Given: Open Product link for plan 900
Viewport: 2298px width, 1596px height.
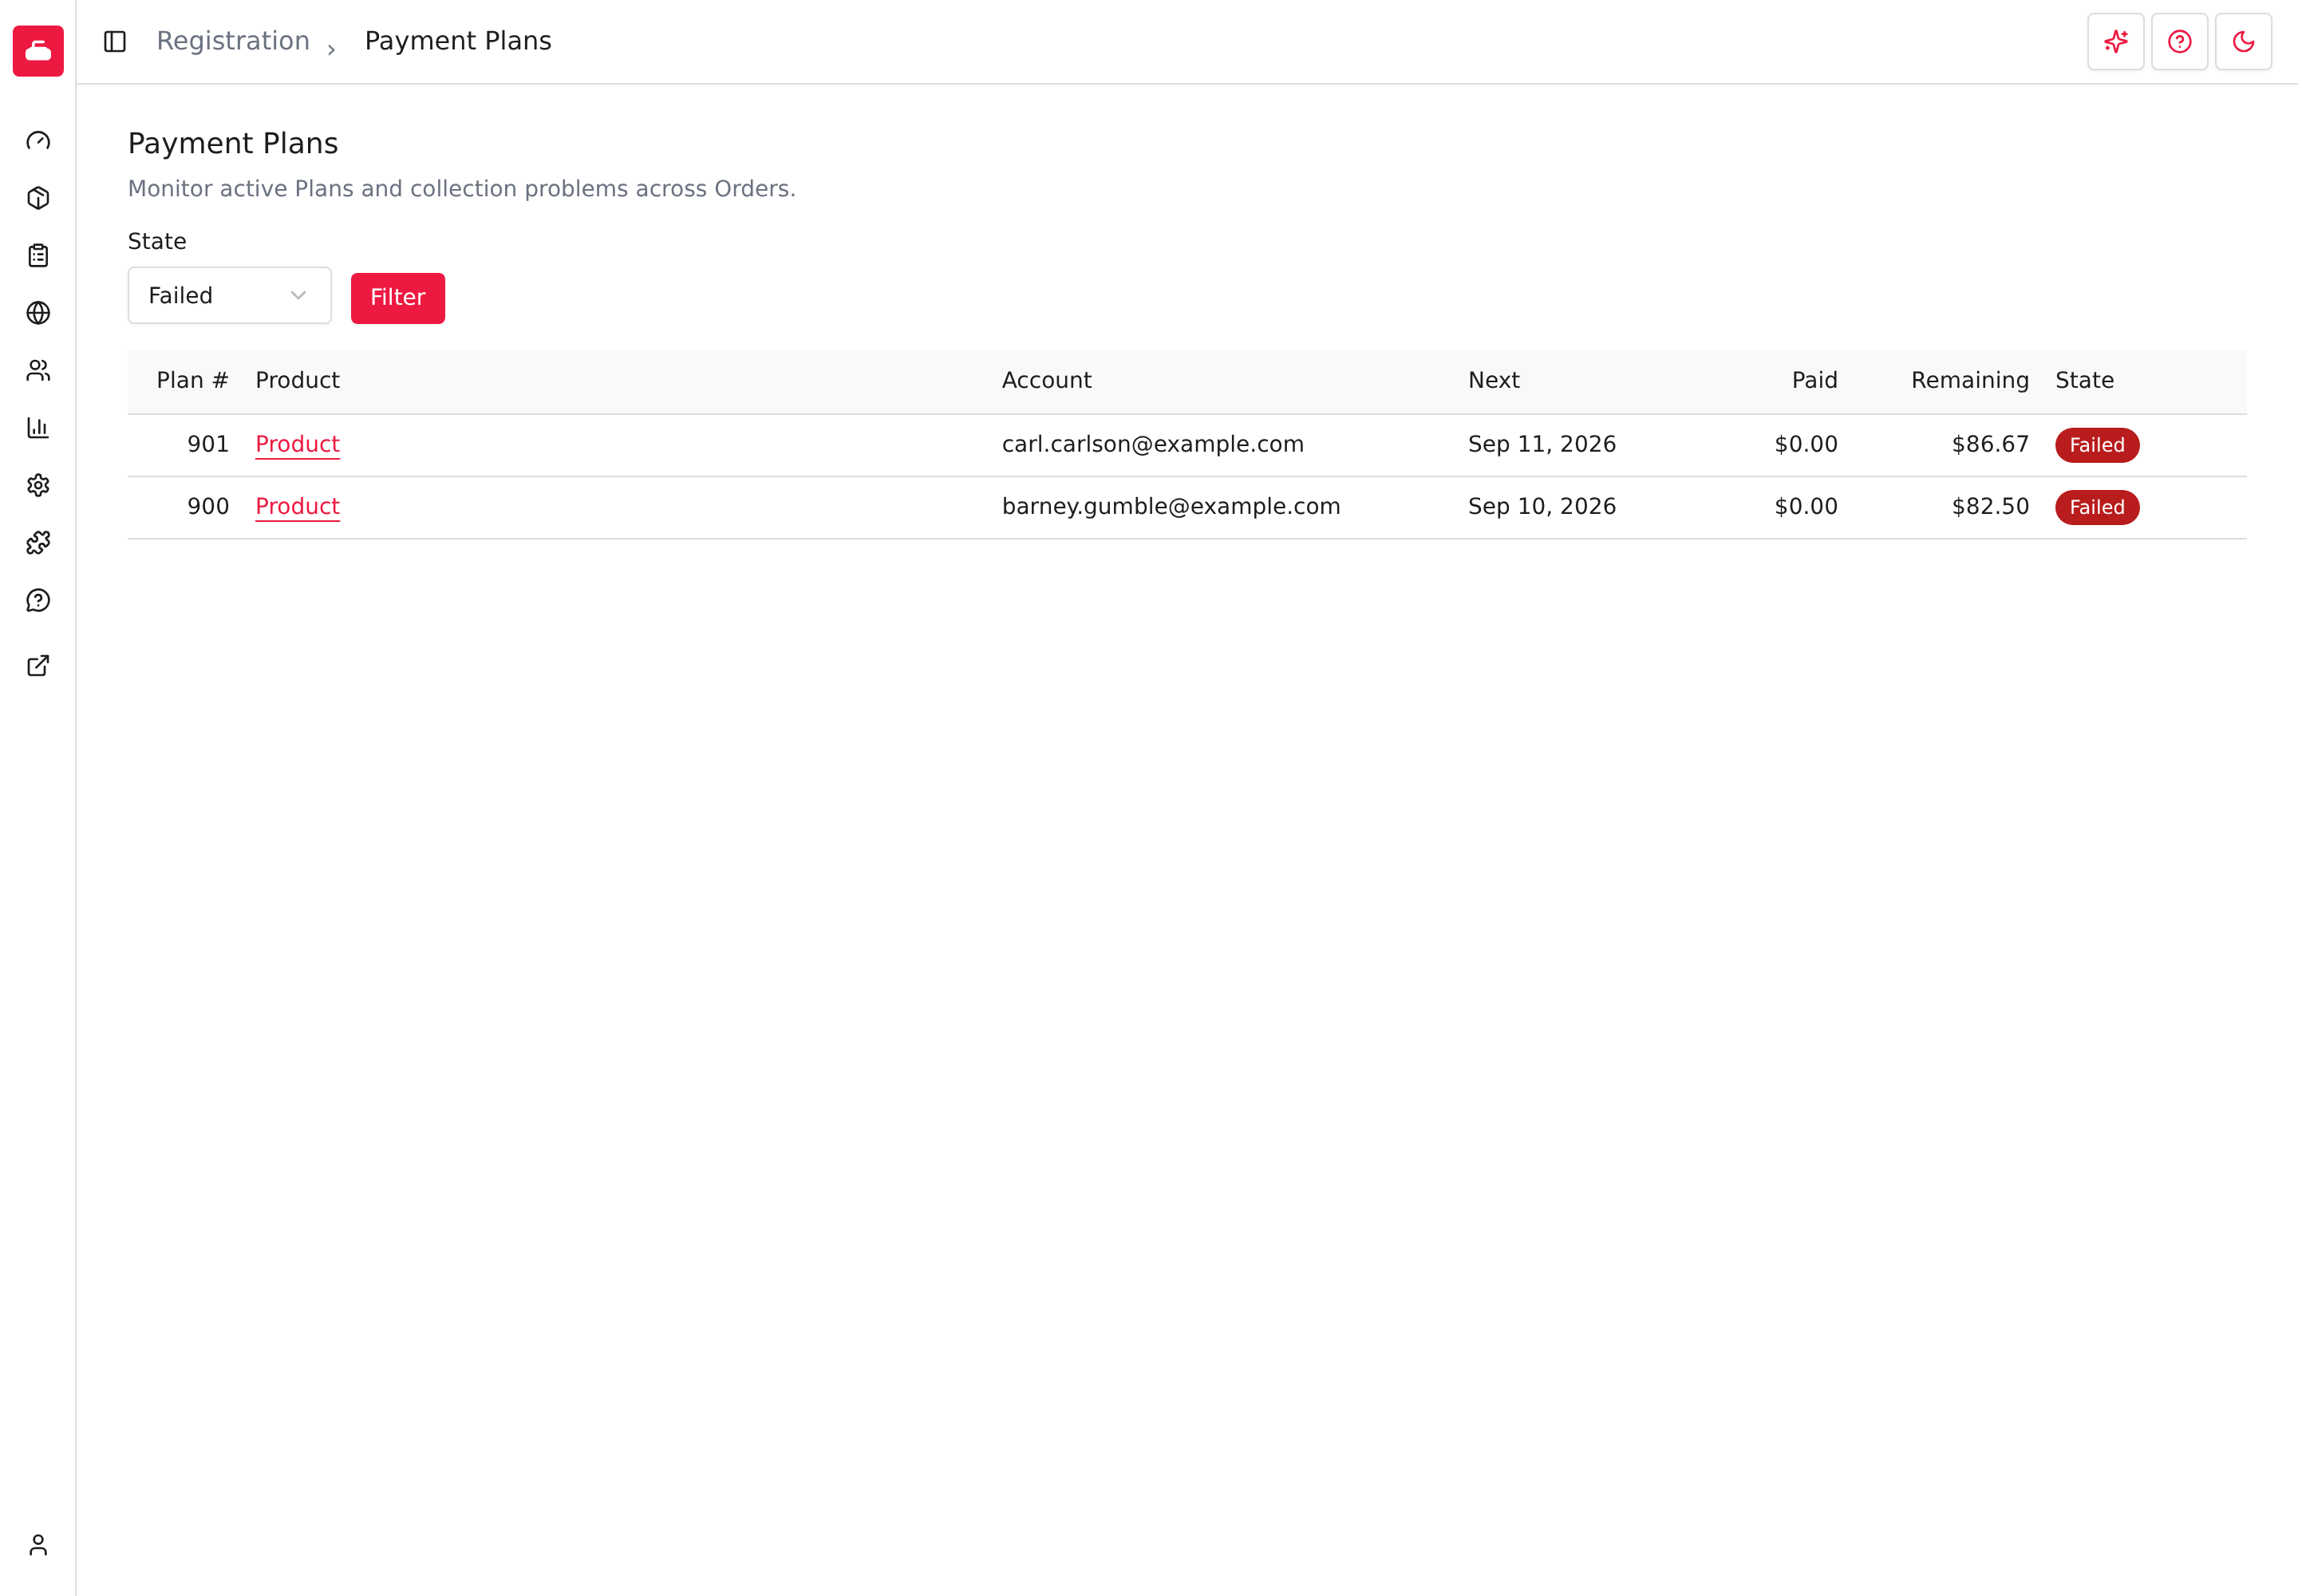Looking at the screenshot, I should click(298, 507).
